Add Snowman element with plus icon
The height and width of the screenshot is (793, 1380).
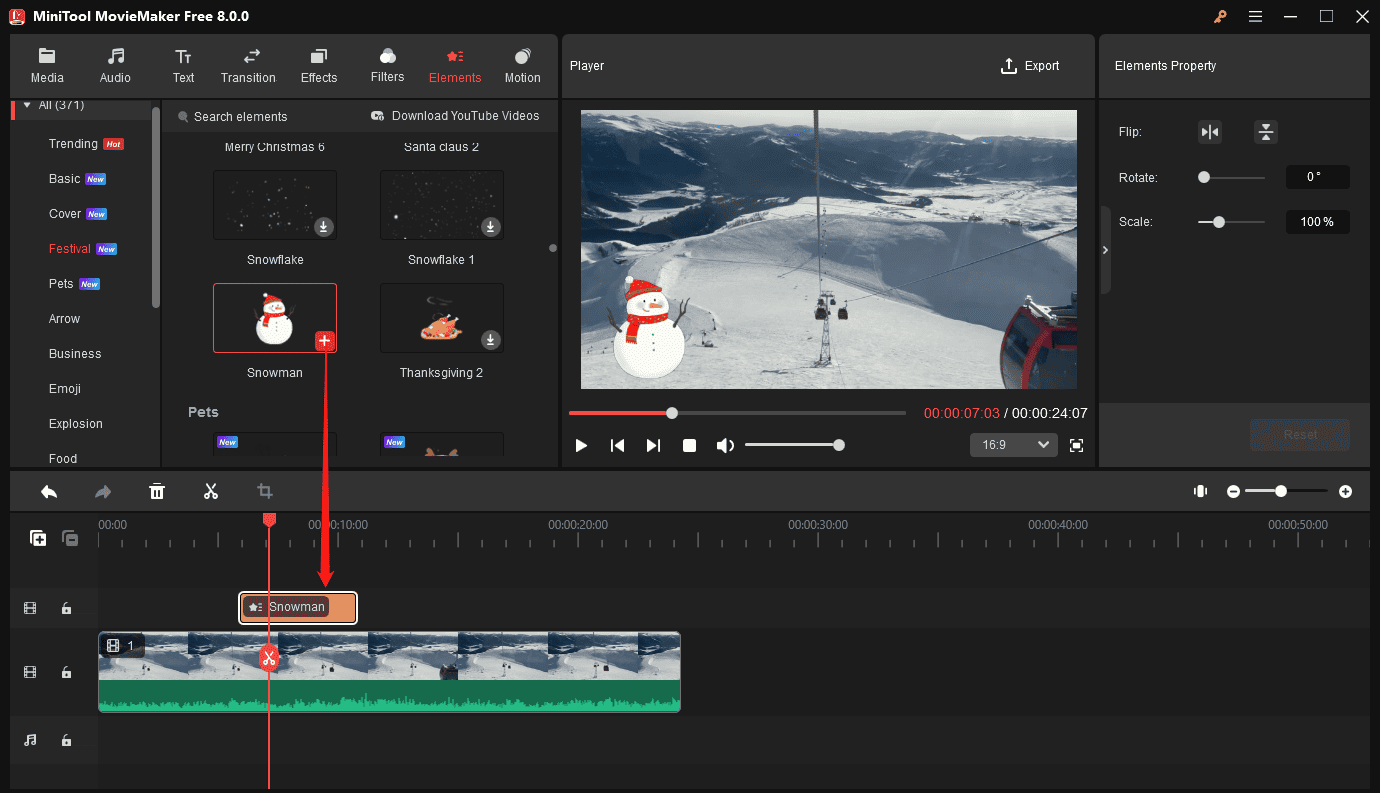tap(324, 341)
